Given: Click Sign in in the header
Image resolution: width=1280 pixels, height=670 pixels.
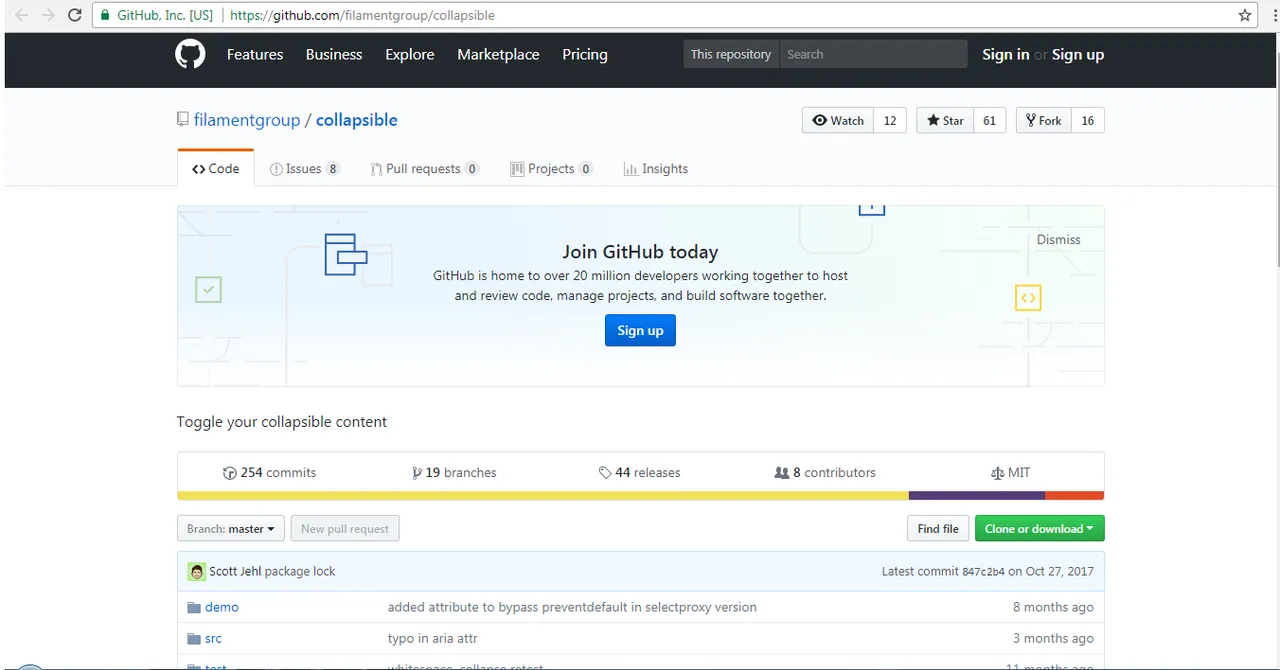Looking at the screenshot, I should [x=1005, y=54].
